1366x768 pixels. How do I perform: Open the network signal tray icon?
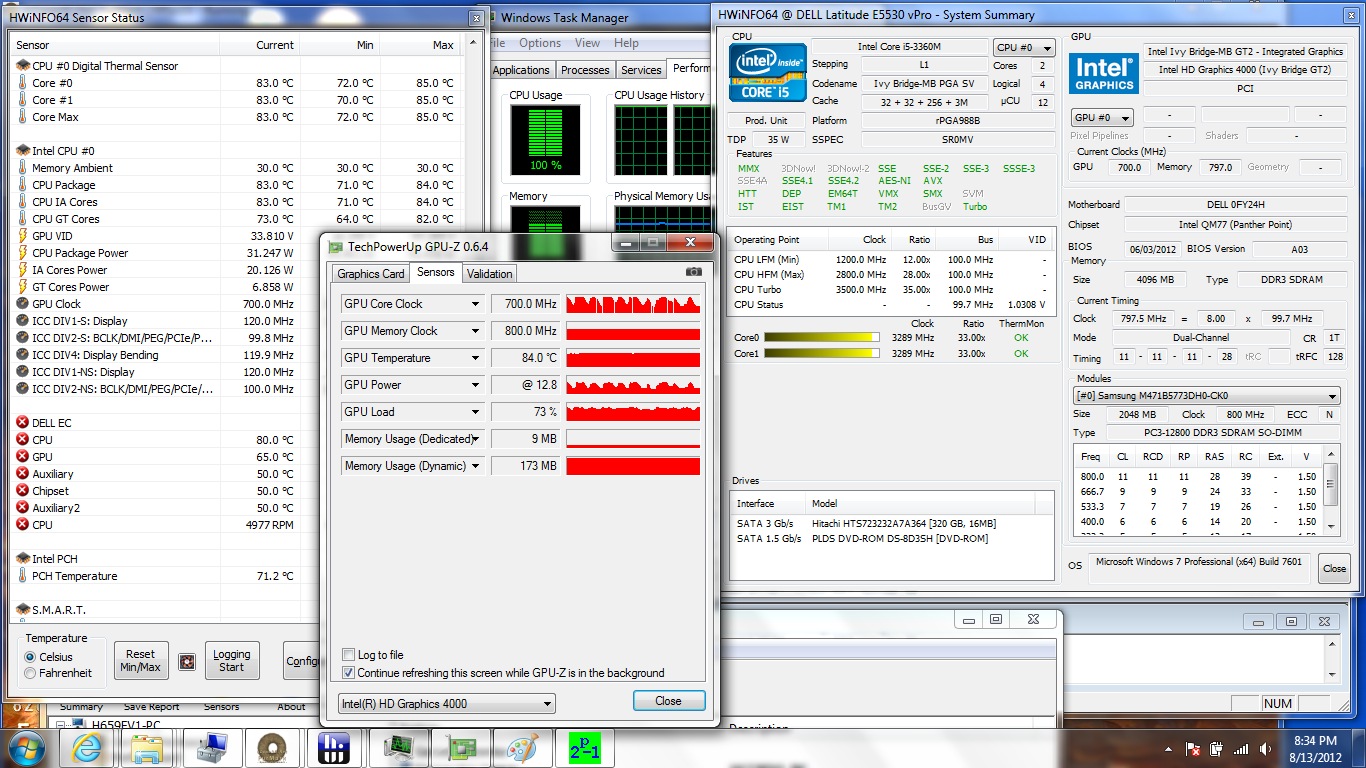[1243, 749]
